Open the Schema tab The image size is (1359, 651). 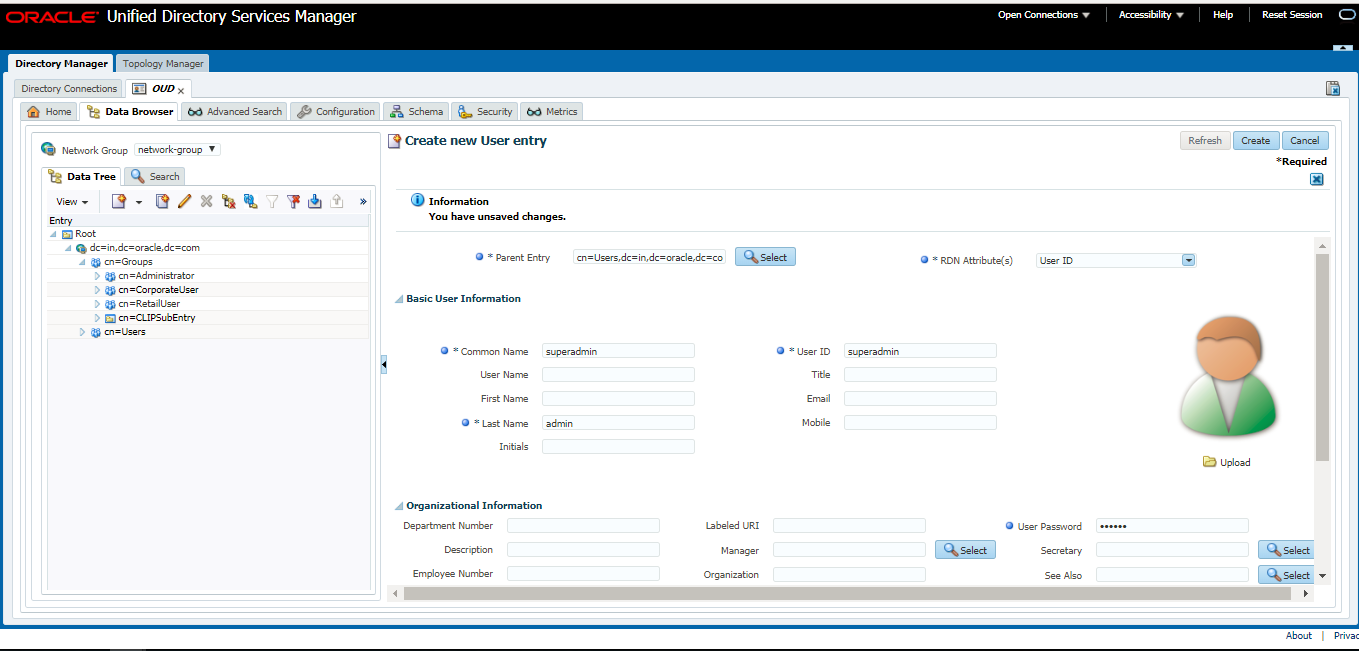point(416,112)
